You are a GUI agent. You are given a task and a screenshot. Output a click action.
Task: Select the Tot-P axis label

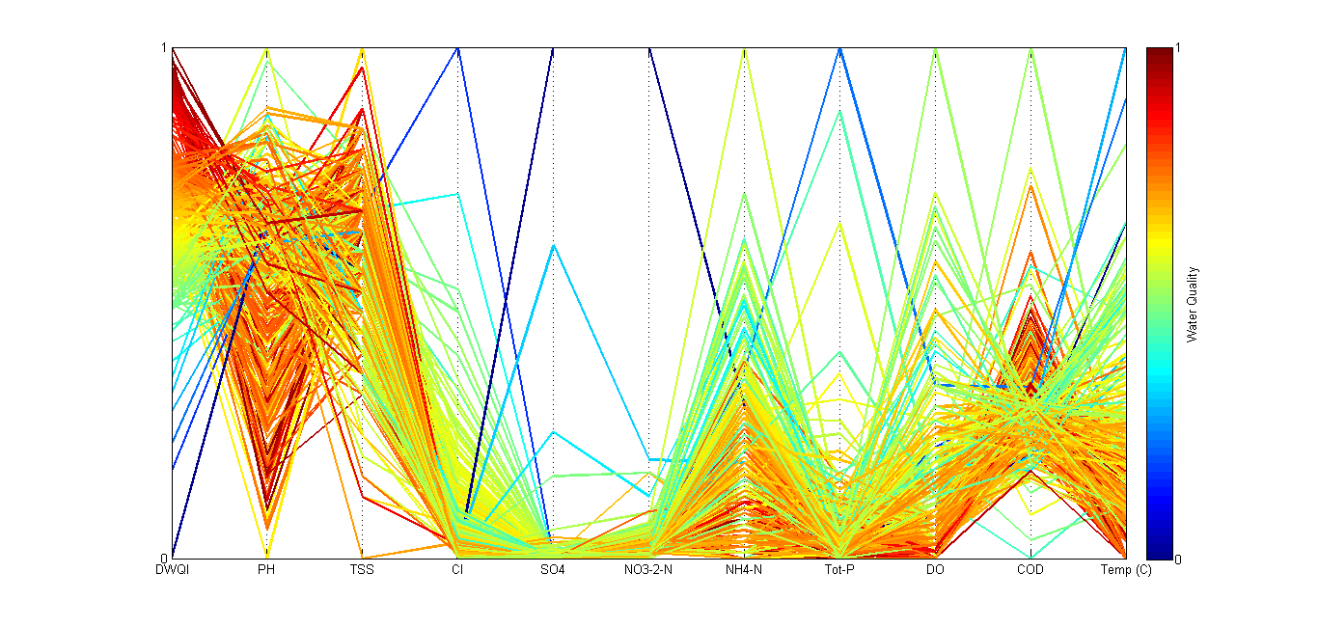(839, 570)
